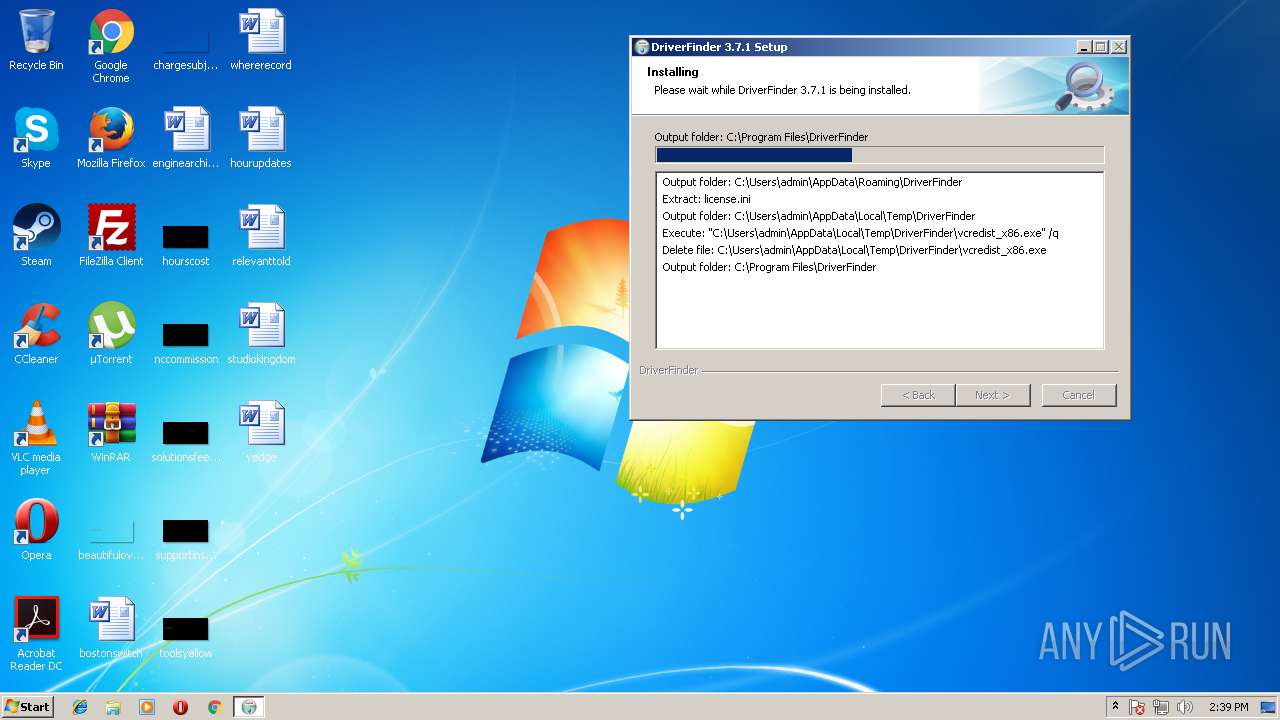The image size is (1280, 720).
Task: Select the supportins... desktop file
Action: point(185,540)
